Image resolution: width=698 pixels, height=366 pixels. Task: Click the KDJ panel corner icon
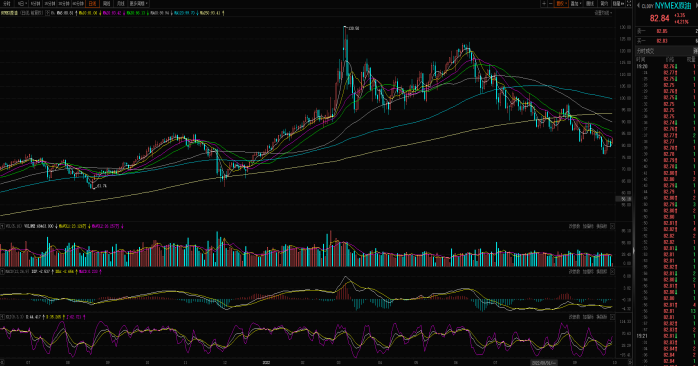[2, 317]
